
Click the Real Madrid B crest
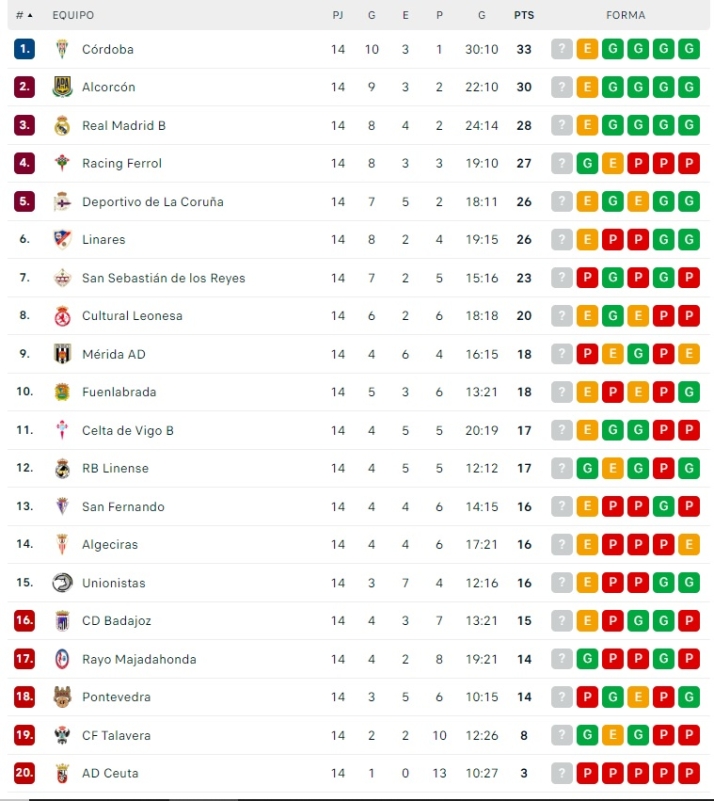pos(62,125)
